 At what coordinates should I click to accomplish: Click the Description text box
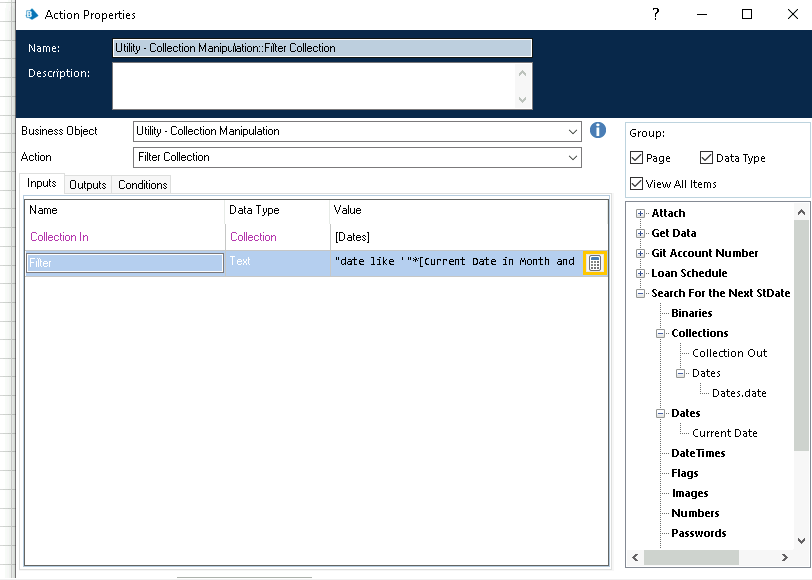[x=315, y=85]
